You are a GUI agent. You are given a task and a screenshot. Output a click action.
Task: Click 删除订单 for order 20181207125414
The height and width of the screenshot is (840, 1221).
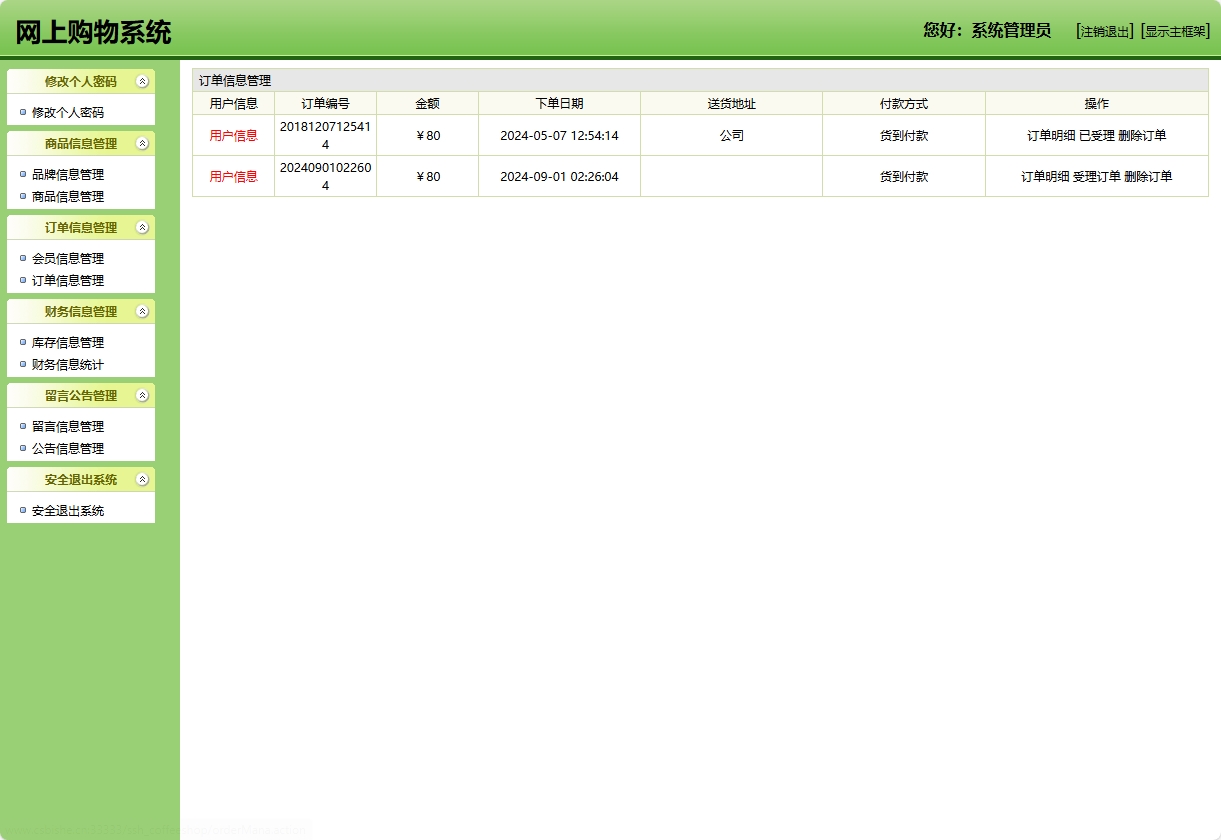click(x=1142, y=136)
